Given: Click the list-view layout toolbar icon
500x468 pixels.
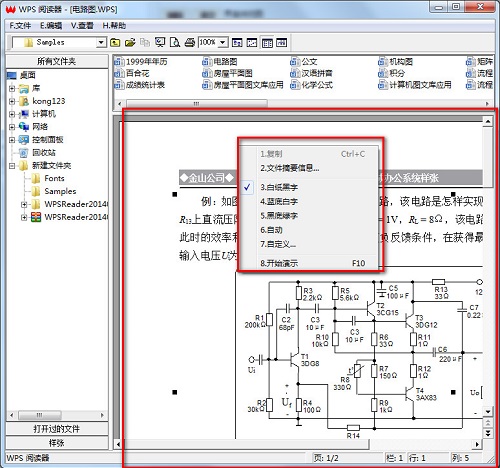Looking at the screenshot, I should tap(267, 43).
